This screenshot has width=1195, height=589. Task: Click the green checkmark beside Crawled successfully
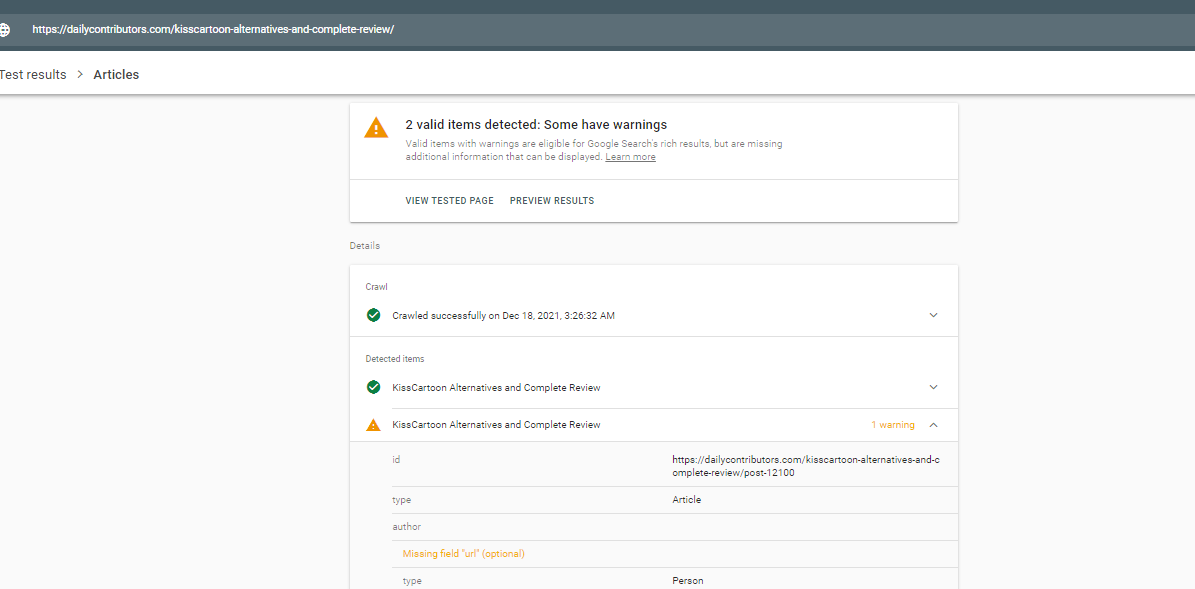click(x=373, y=315)
